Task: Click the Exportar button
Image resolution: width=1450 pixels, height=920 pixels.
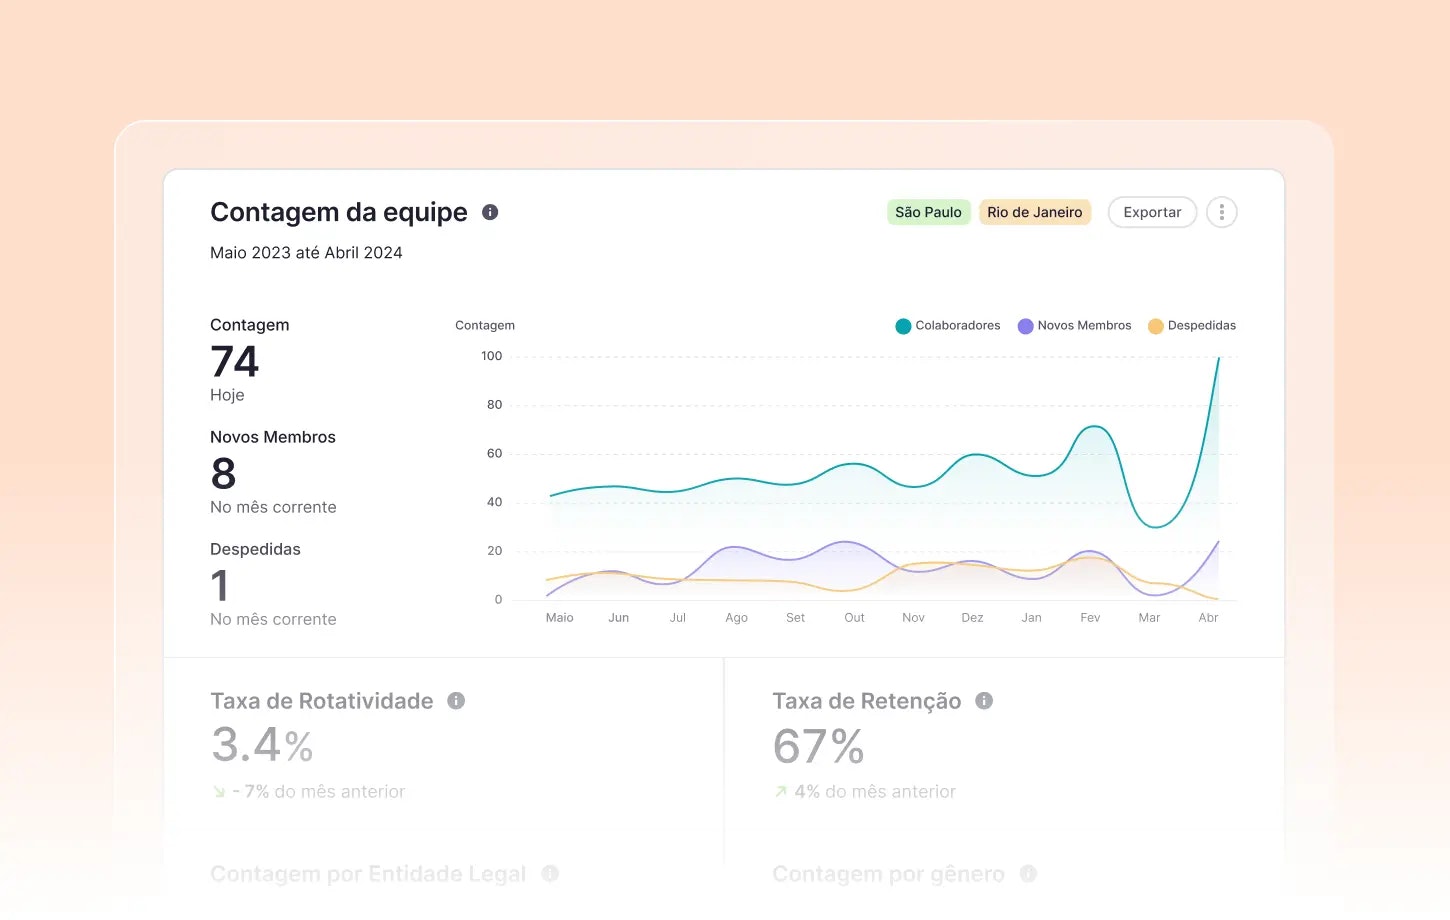Action: click(1152, 212)
